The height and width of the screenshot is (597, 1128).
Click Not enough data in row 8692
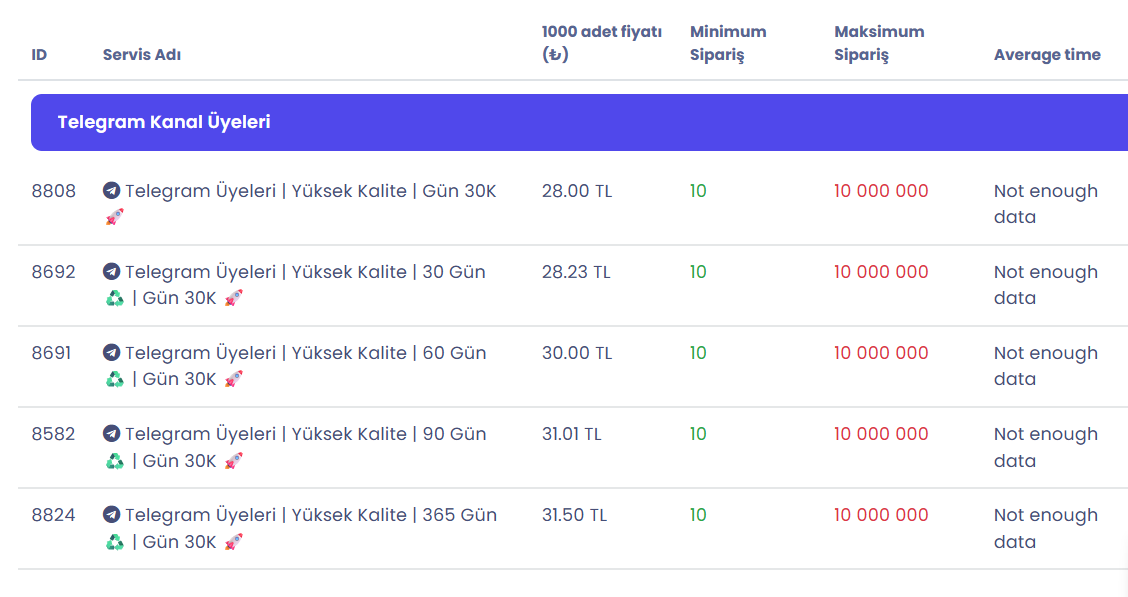[x=1046, y=285]
